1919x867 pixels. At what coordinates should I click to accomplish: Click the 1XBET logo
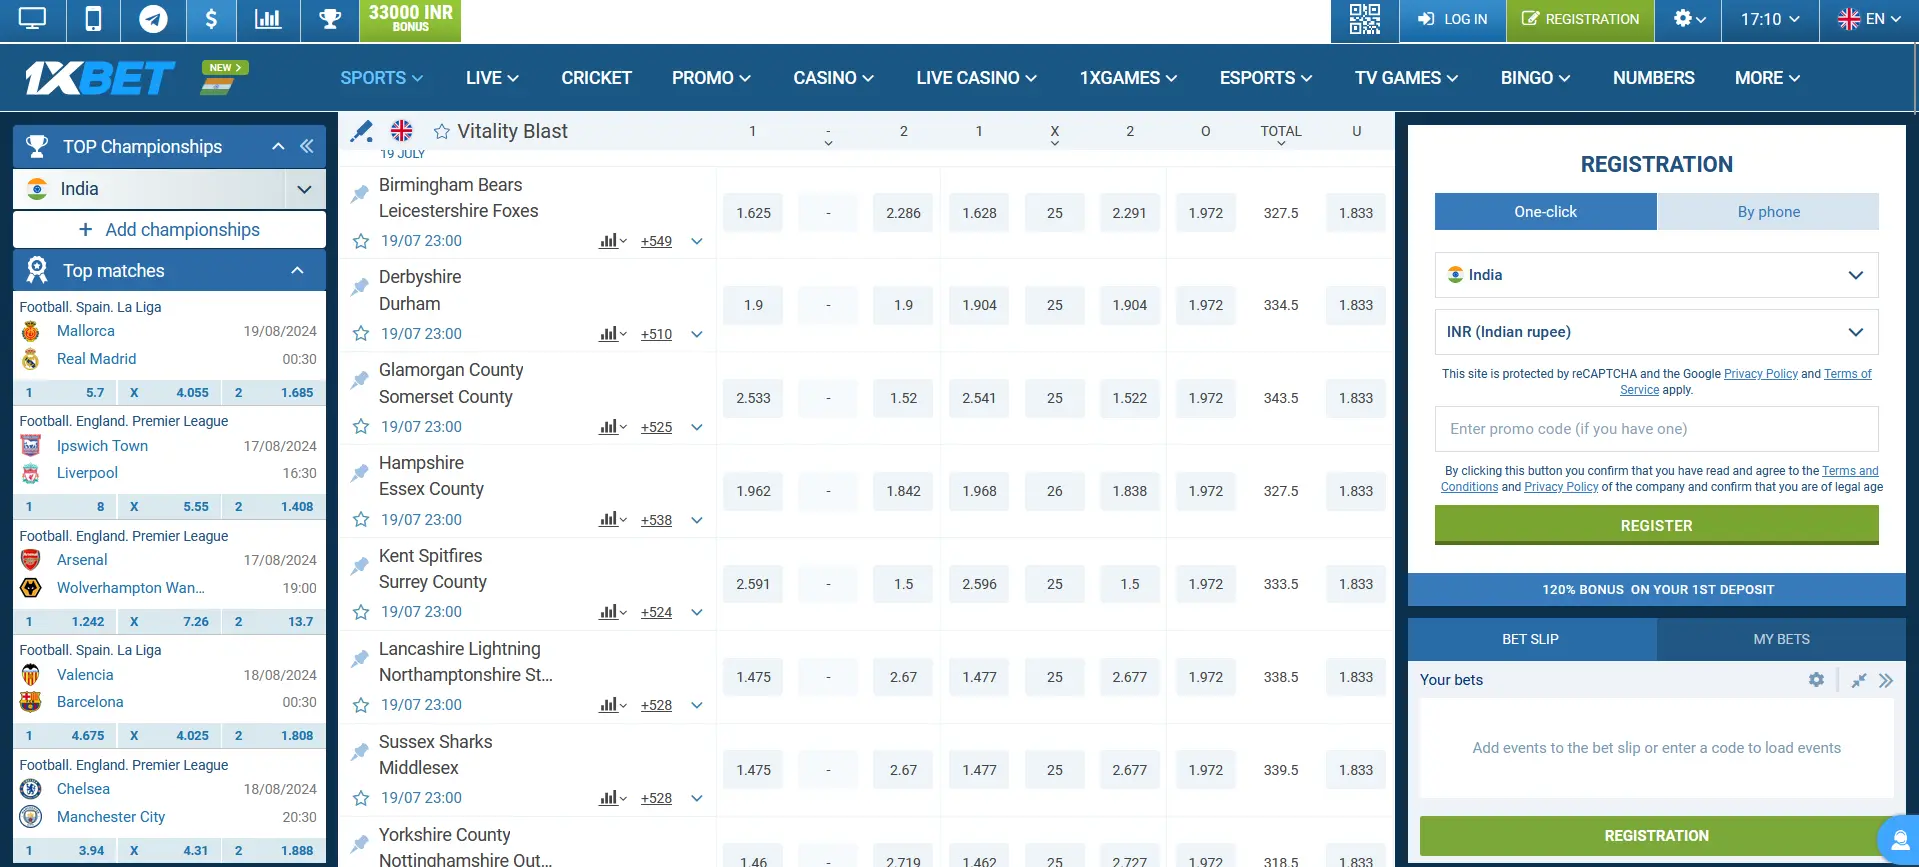pos(100,78)
